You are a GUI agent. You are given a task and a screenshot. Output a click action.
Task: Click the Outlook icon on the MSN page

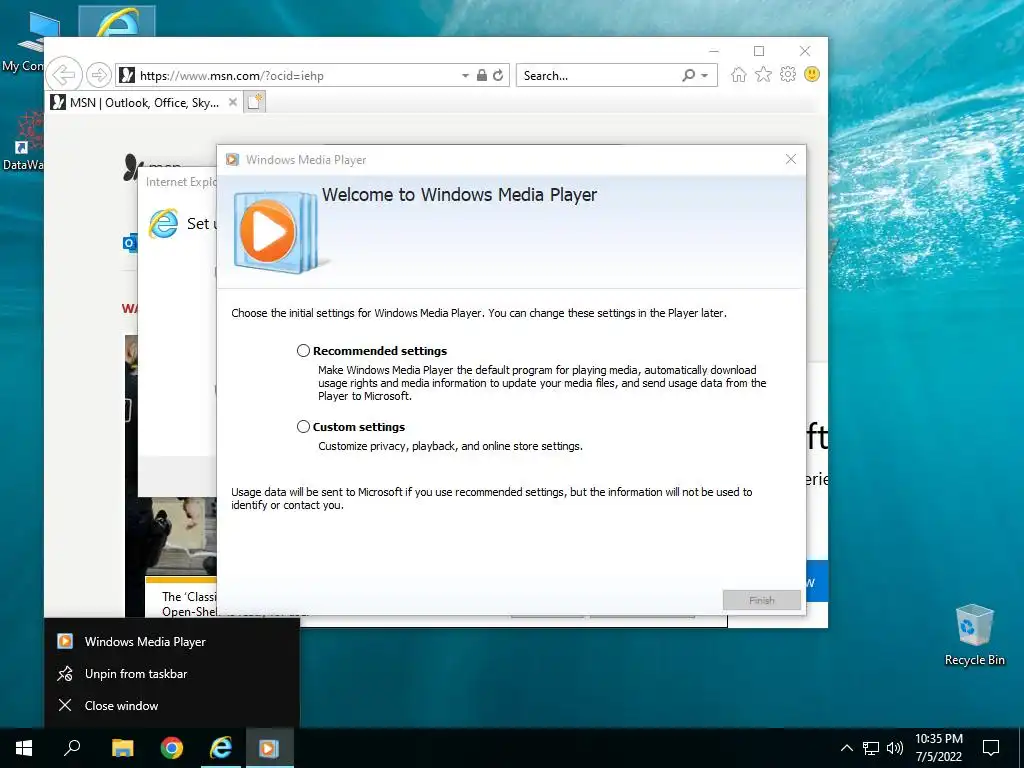[130, 243]
